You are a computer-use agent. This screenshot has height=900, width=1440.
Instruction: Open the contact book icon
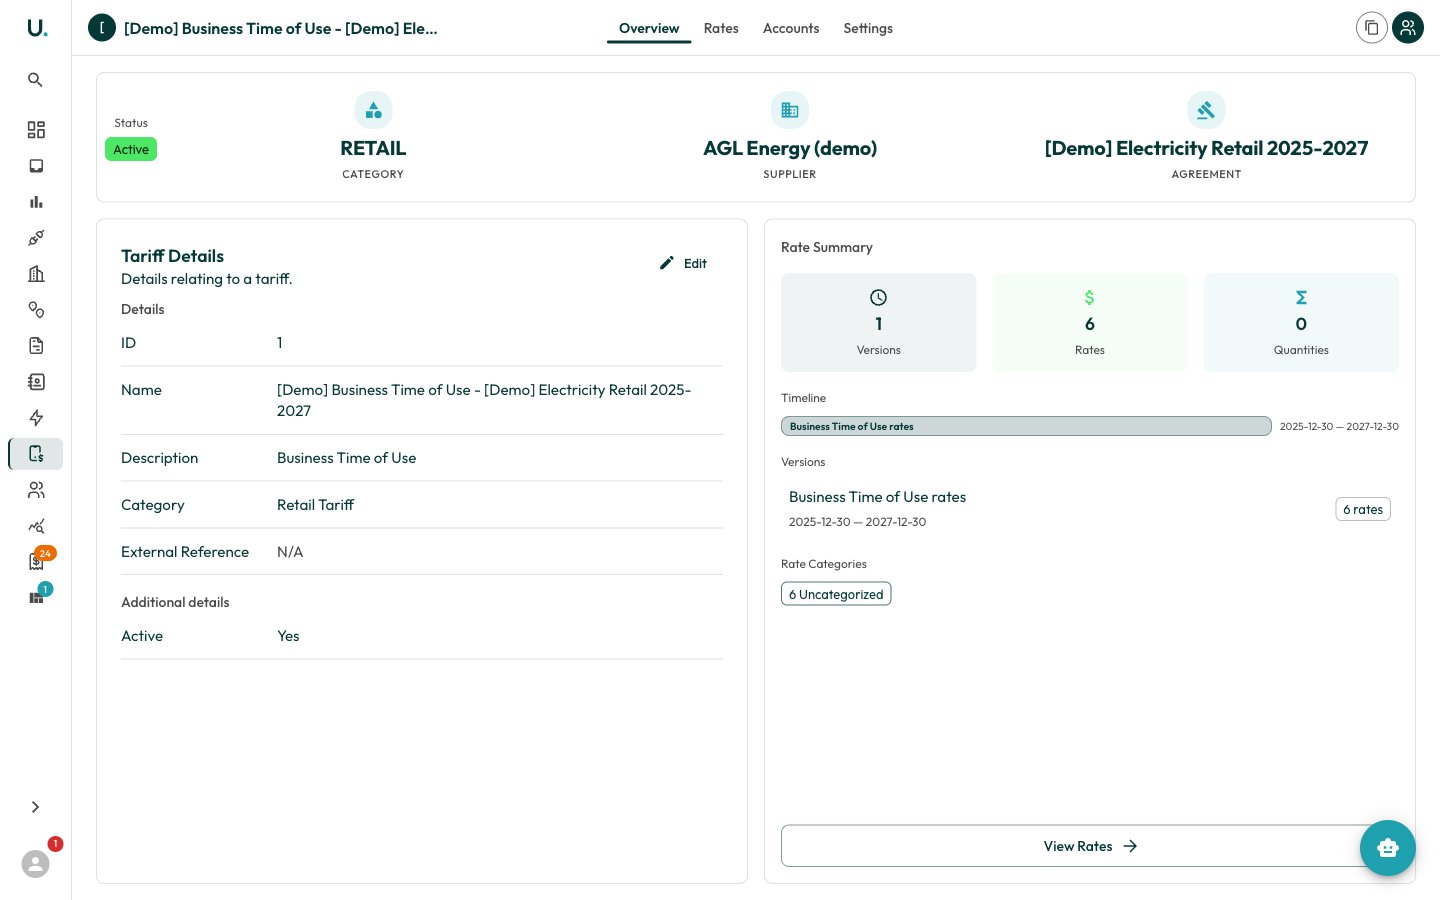coord(36,382)
